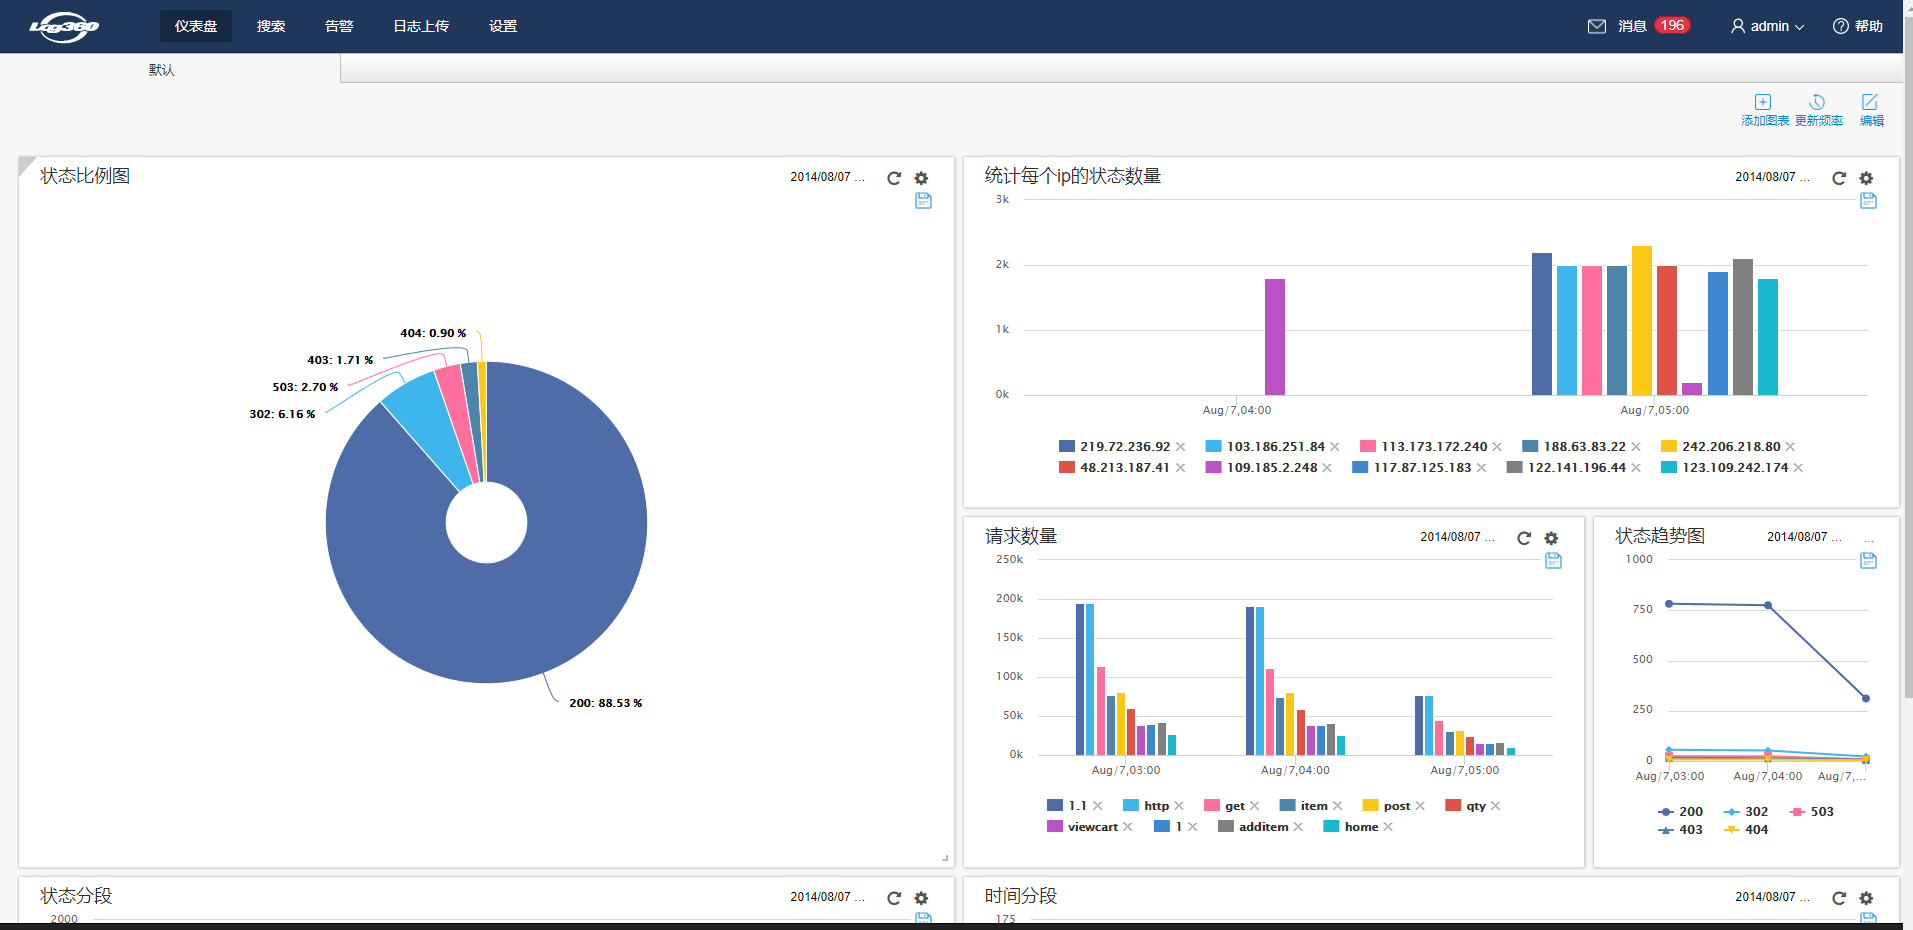Save the 状态比例图 chart as image
The height and width of the screenshot is (930, 1913).
[923, 201]
